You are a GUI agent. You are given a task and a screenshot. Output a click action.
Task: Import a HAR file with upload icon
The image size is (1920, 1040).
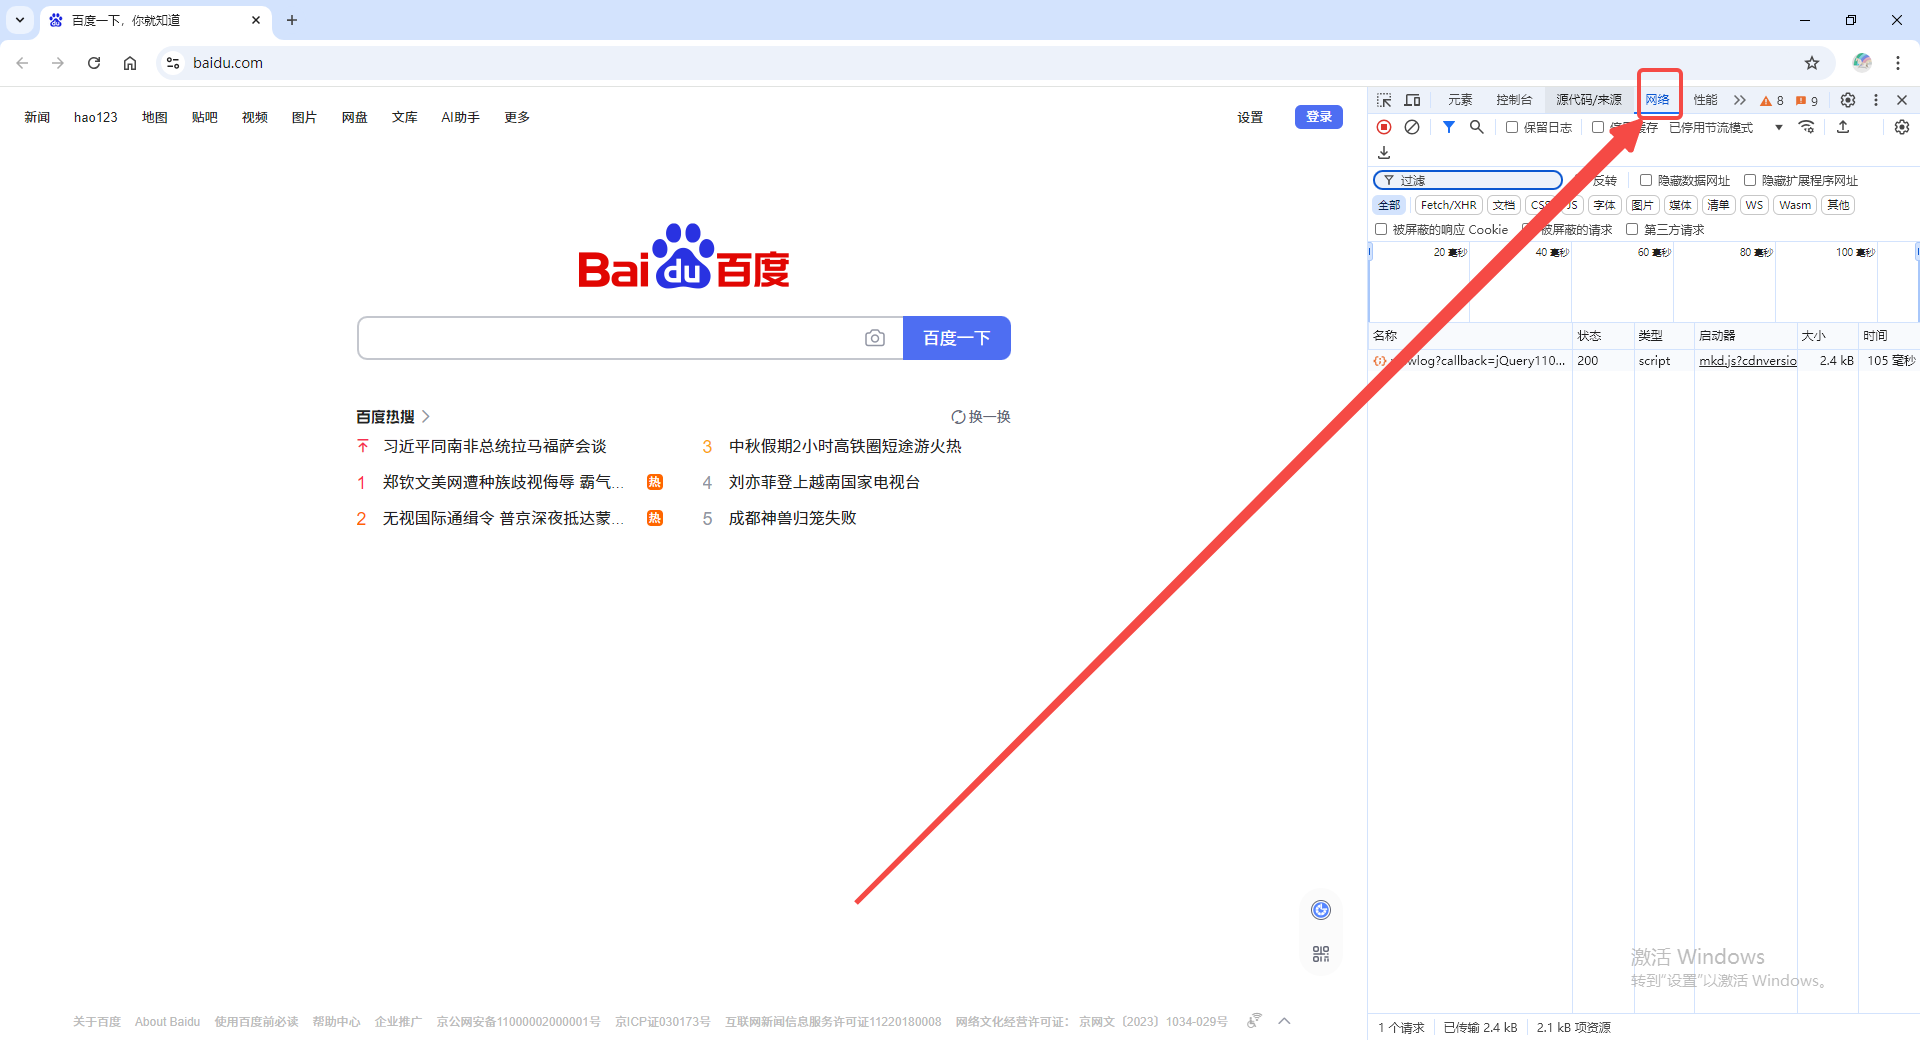1843,127
